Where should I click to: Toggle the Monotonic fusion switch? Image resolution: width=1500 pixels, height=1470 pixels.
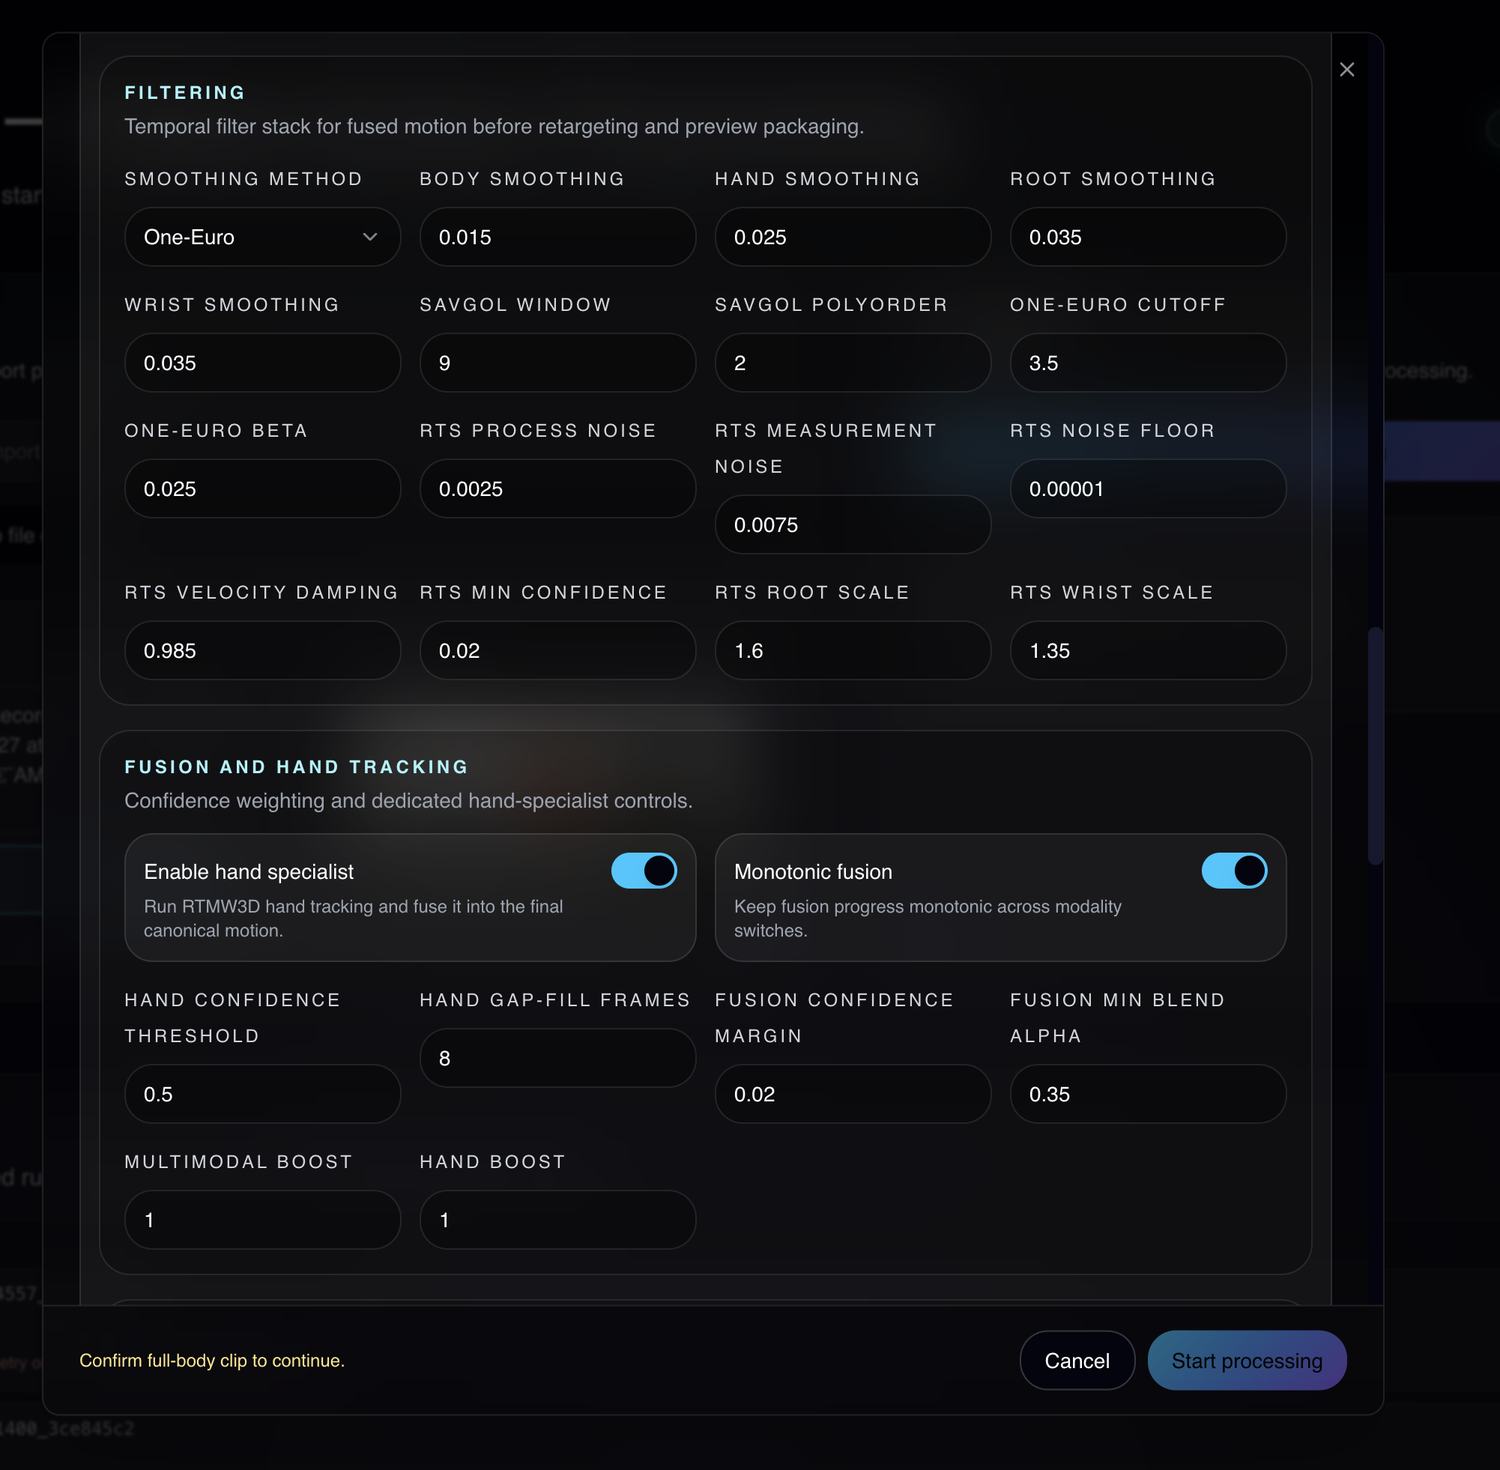1234,871
